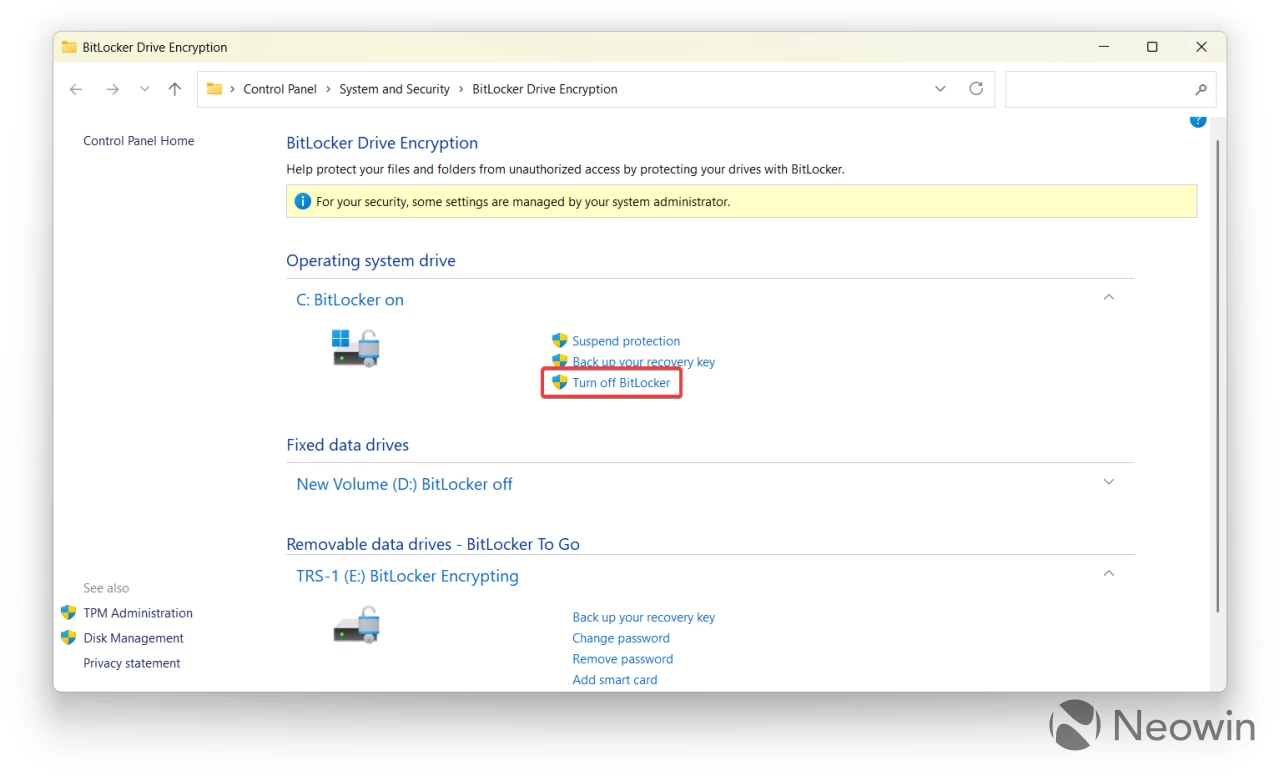Screen dimensions: 1280x776
Task: Open TPM Administration link
Action: point(138,613)
